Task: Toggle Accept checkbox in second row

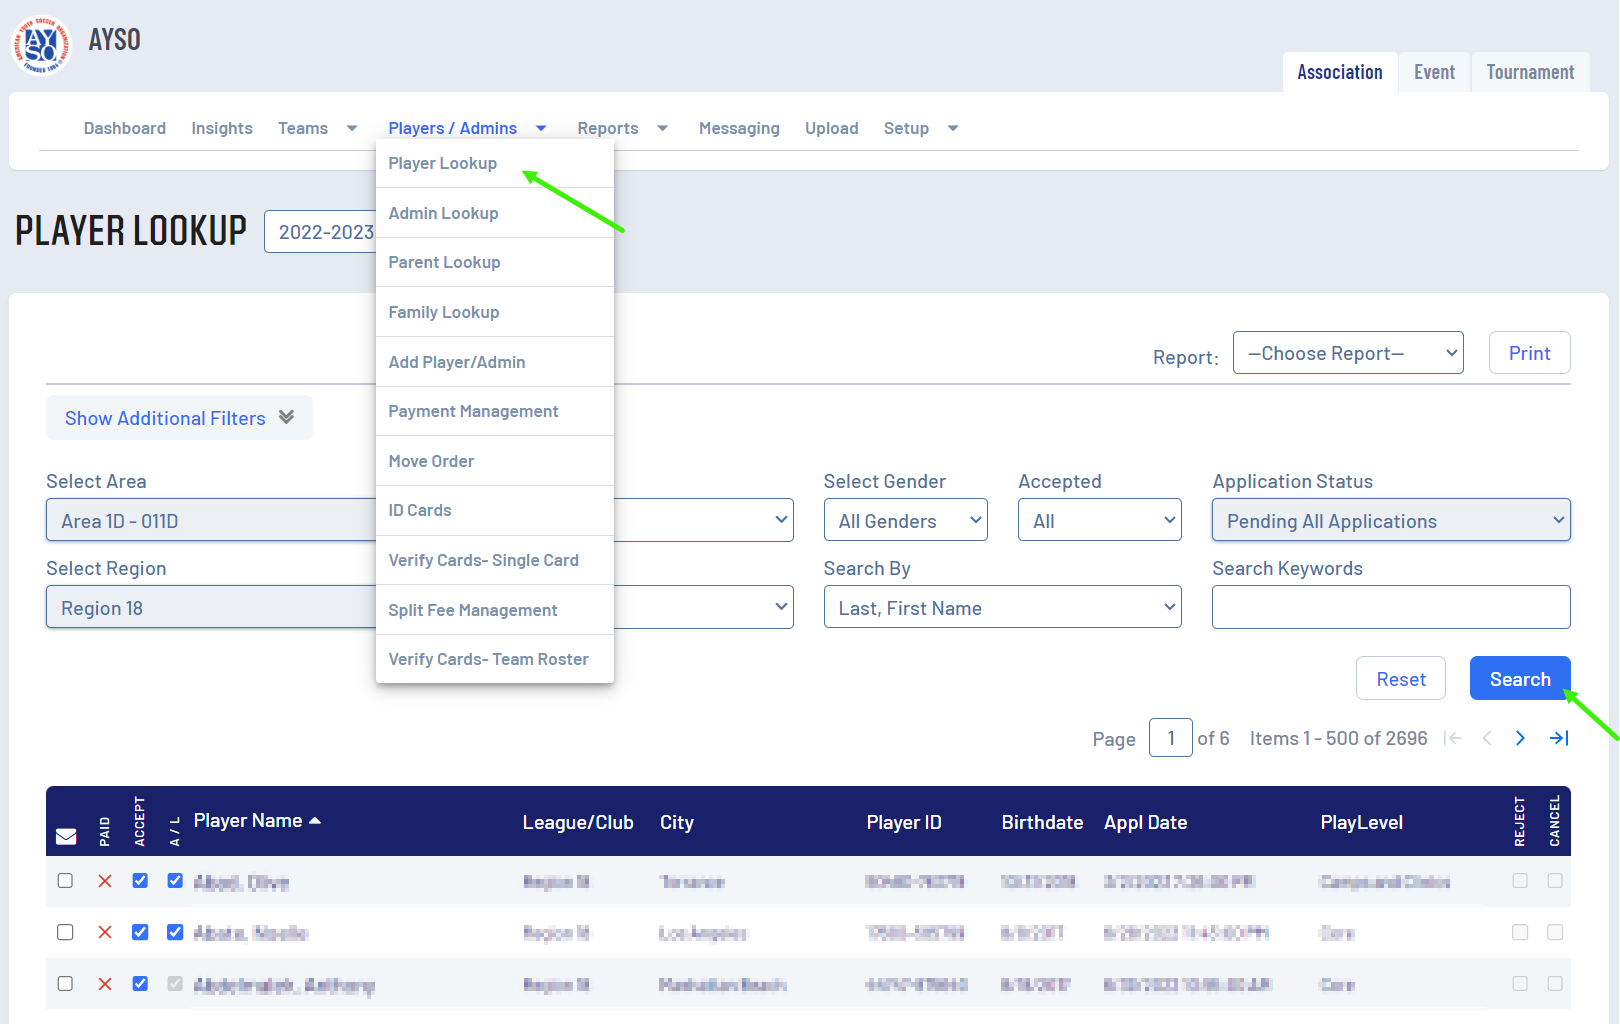Action: tap(140, 932)
